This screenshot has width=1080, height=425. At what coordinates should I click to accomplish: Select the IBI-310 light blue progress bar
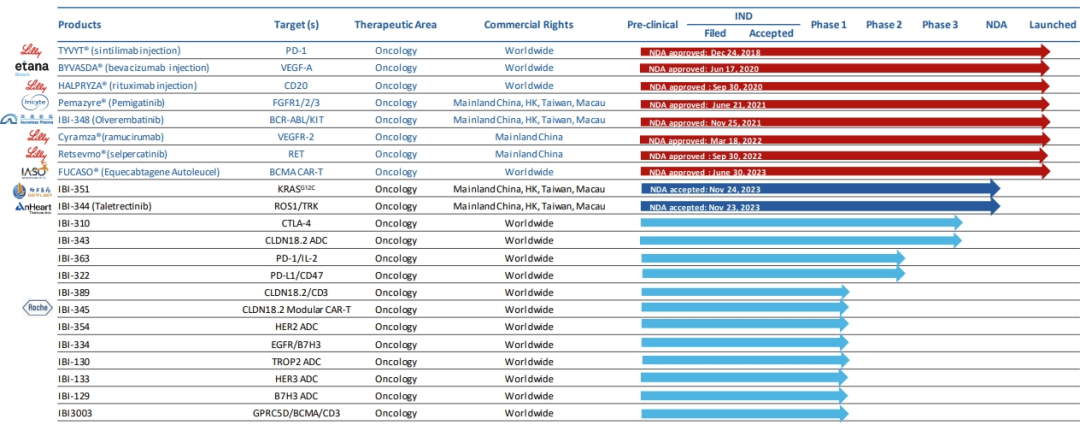tap(801, 222)
